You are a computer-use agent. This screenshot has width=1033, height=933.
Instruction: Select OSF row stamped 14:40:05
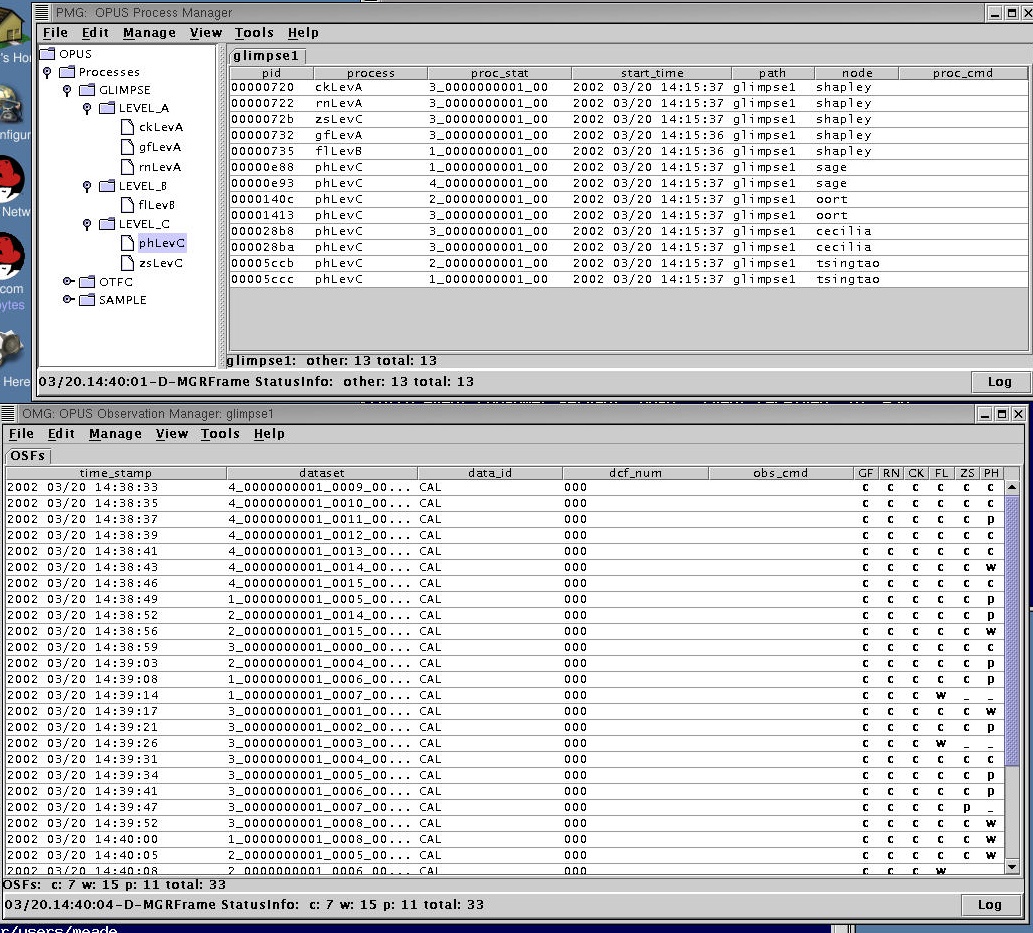tap(505, 855)
